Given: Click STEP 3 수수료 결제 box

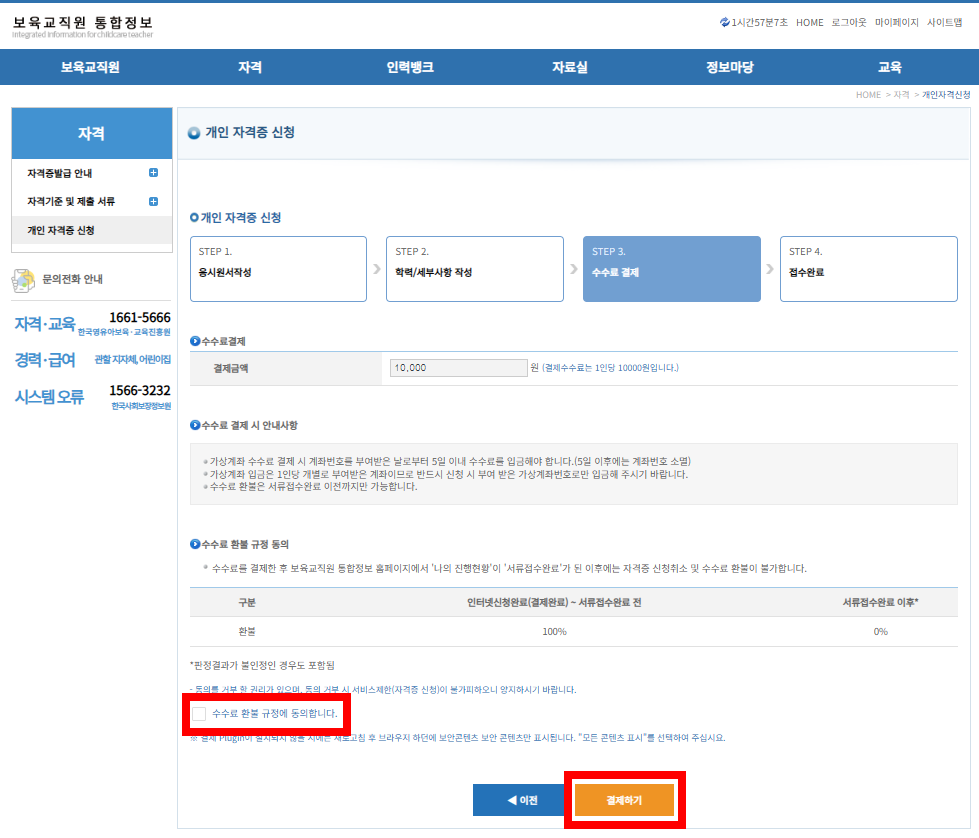Looking at the screenshot, I should click(x=672, y=269).
